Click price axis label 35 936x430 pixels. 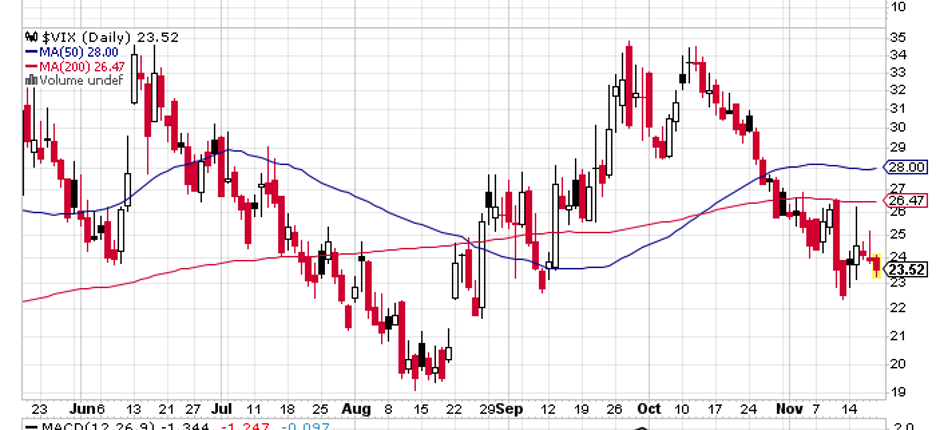pyautogui.click(x=898, y=38)
